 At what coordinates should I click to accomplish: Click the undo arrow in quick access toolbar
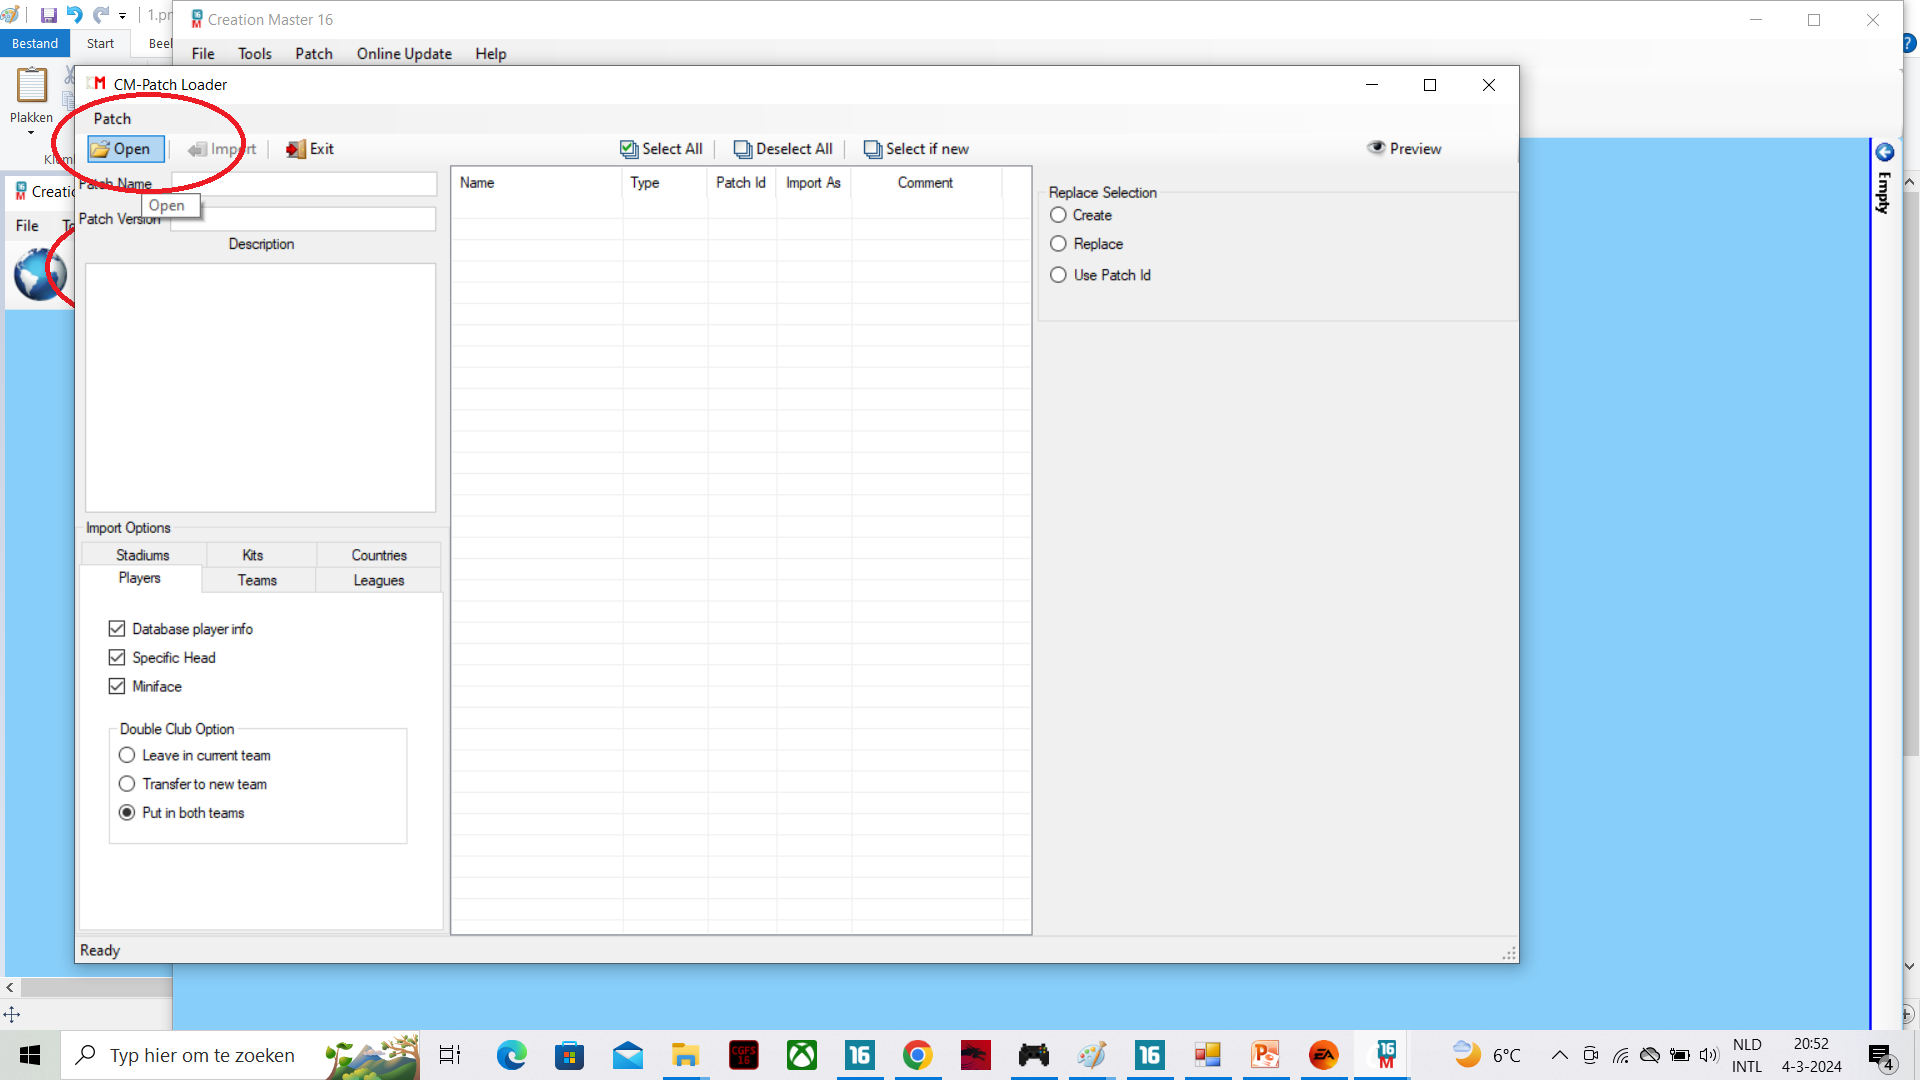coord(75,15)
